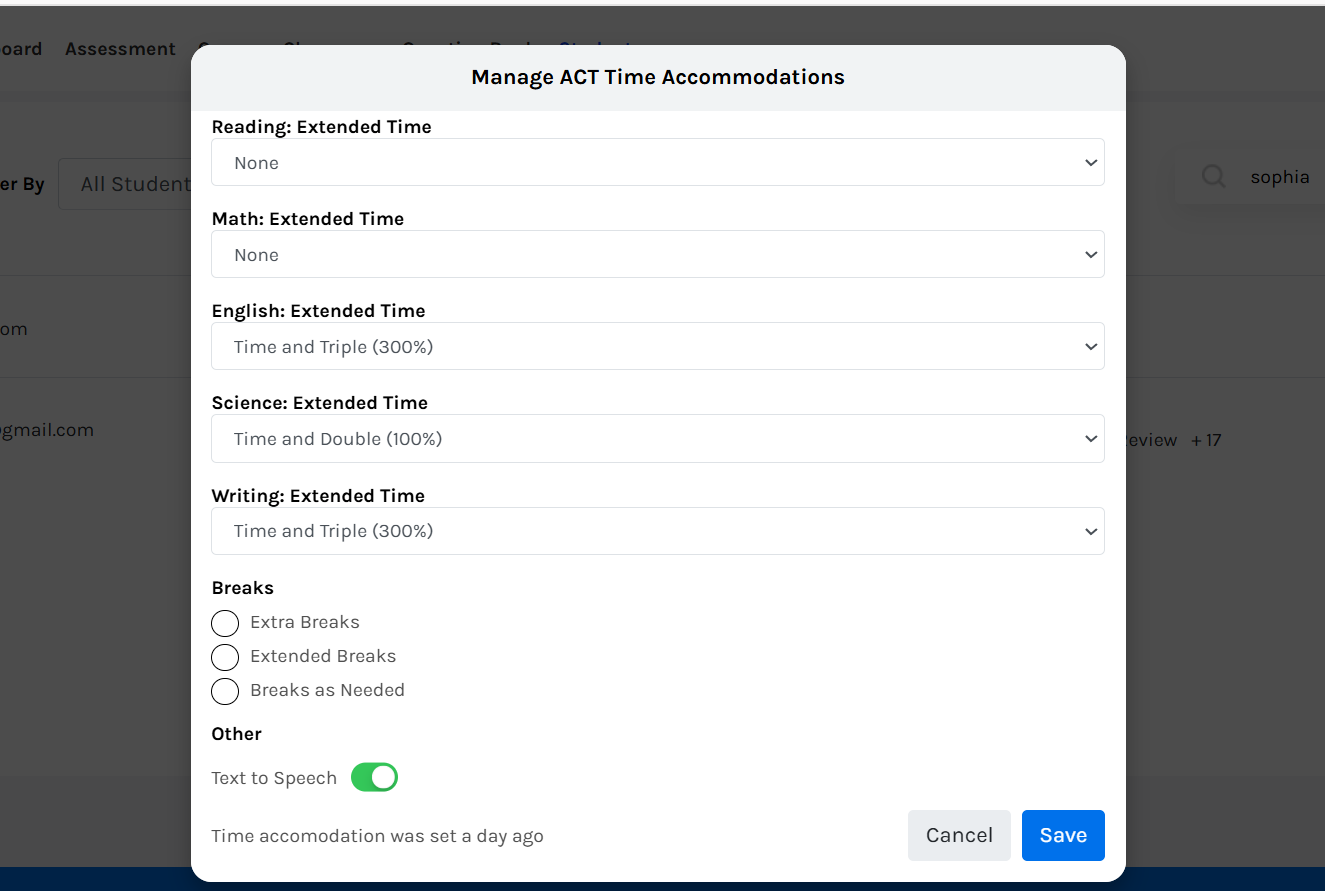Screen dimensions: 1325x891
Task: Select Breaks as Needed radio button
Action: tap(225, 691)
